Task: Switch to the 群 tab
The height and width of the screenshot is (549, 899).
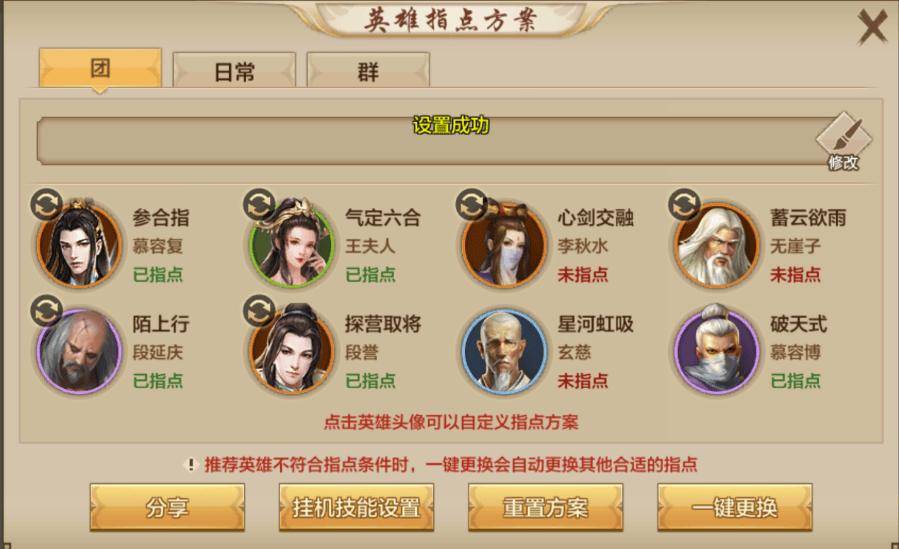Action: coord(368,71)
